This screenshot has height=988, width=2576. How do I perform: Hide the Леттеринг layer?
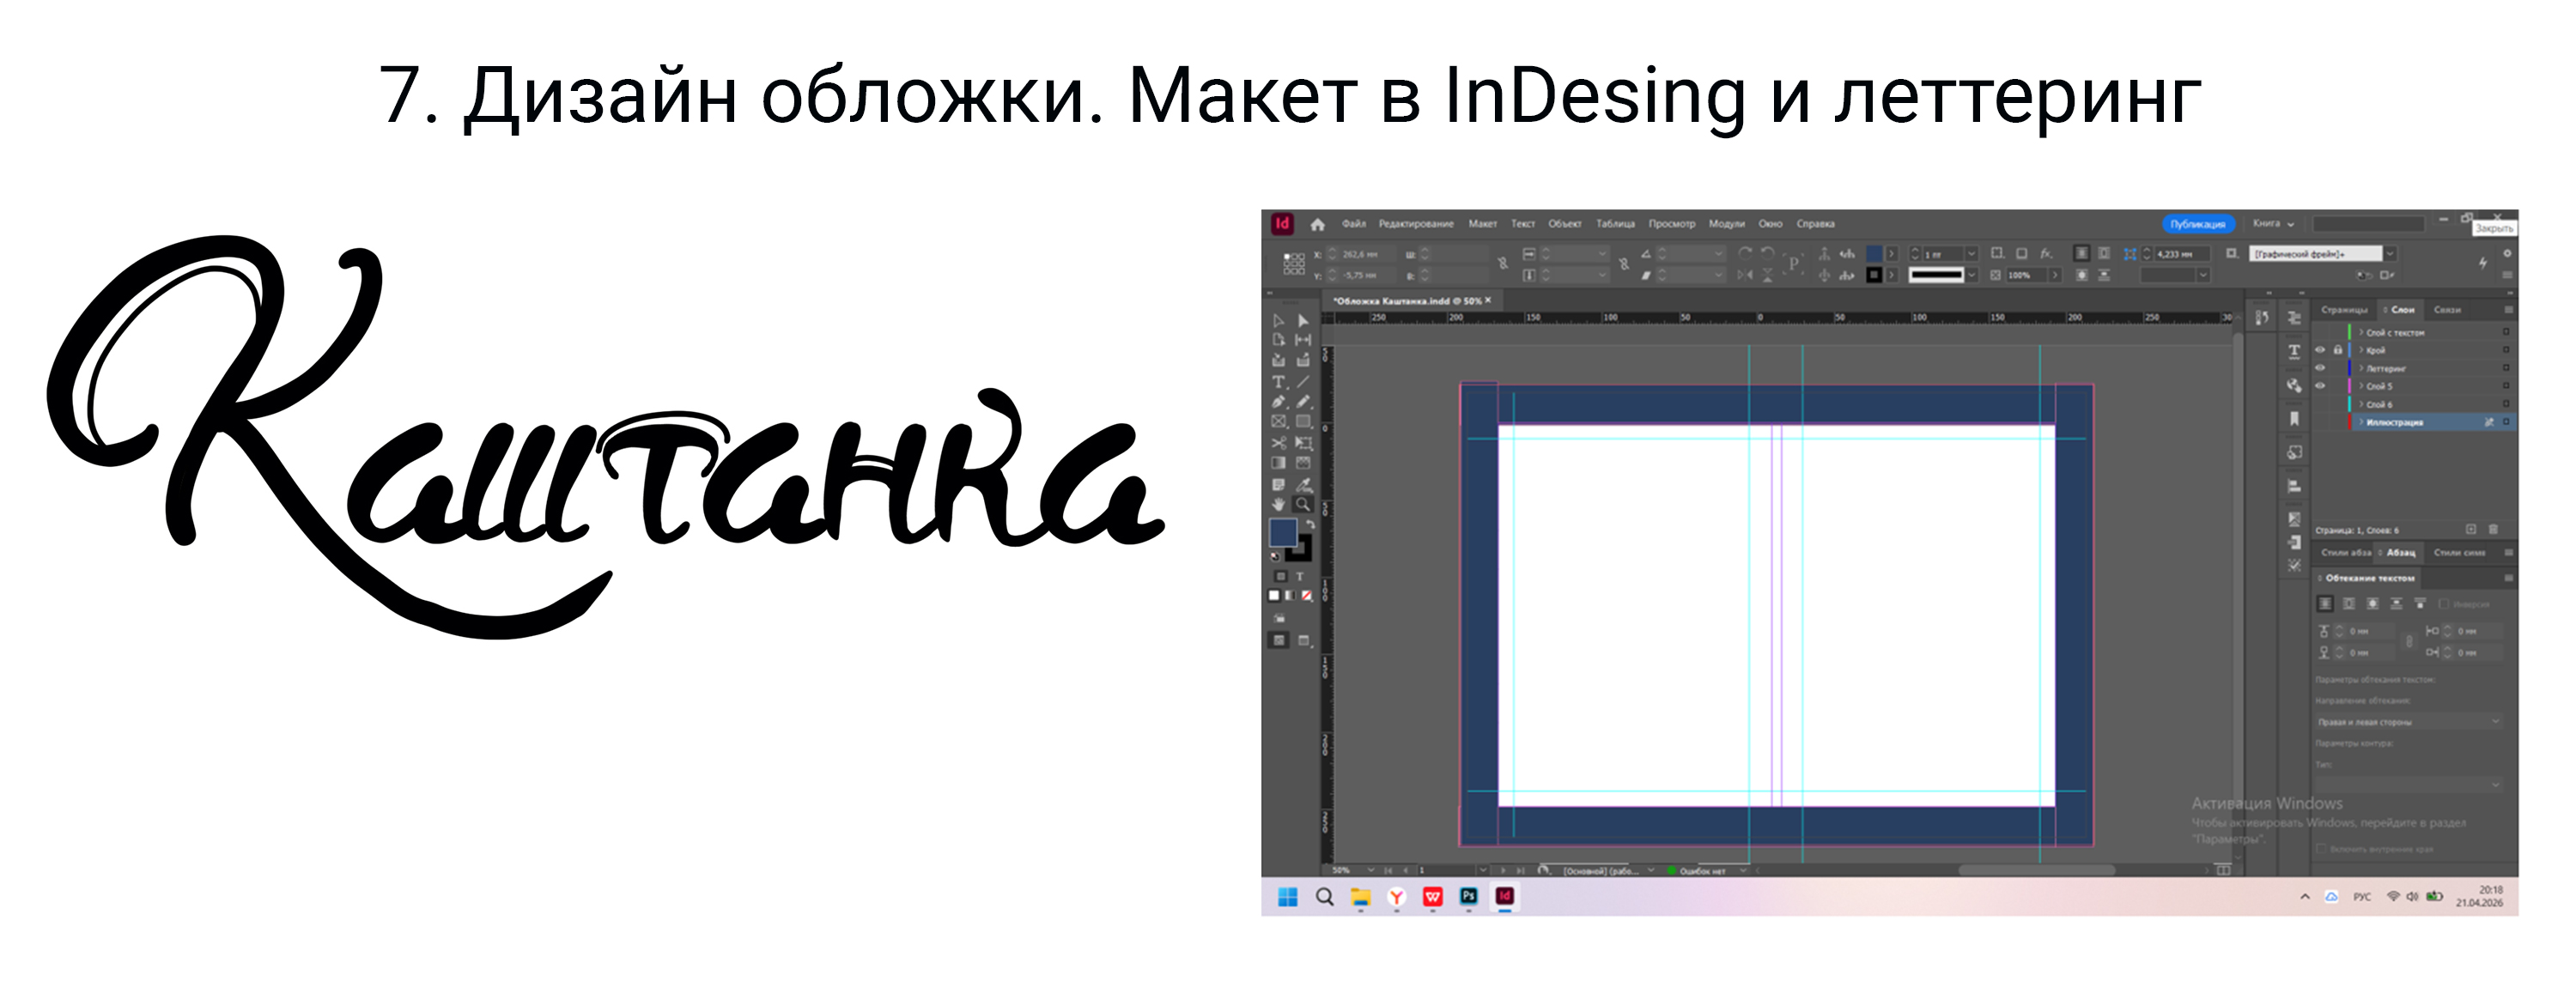point(2321,368)
